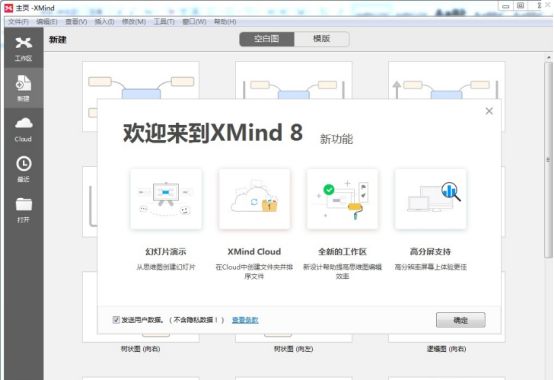Click the 逻辑图 (向右) label
This screenshot has height=380, width=554.
[x=447, y=349]
